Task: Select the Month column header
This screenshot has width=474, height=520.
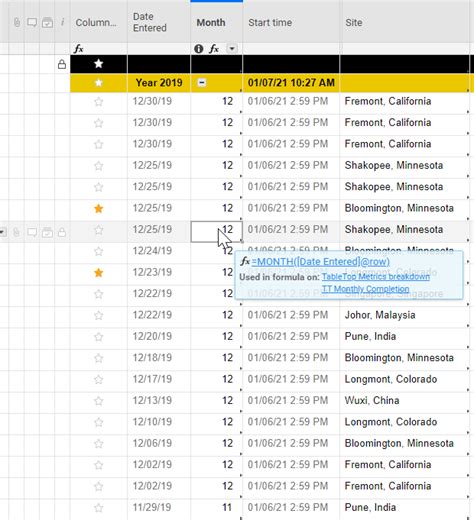Action: (x=217, y=22)
